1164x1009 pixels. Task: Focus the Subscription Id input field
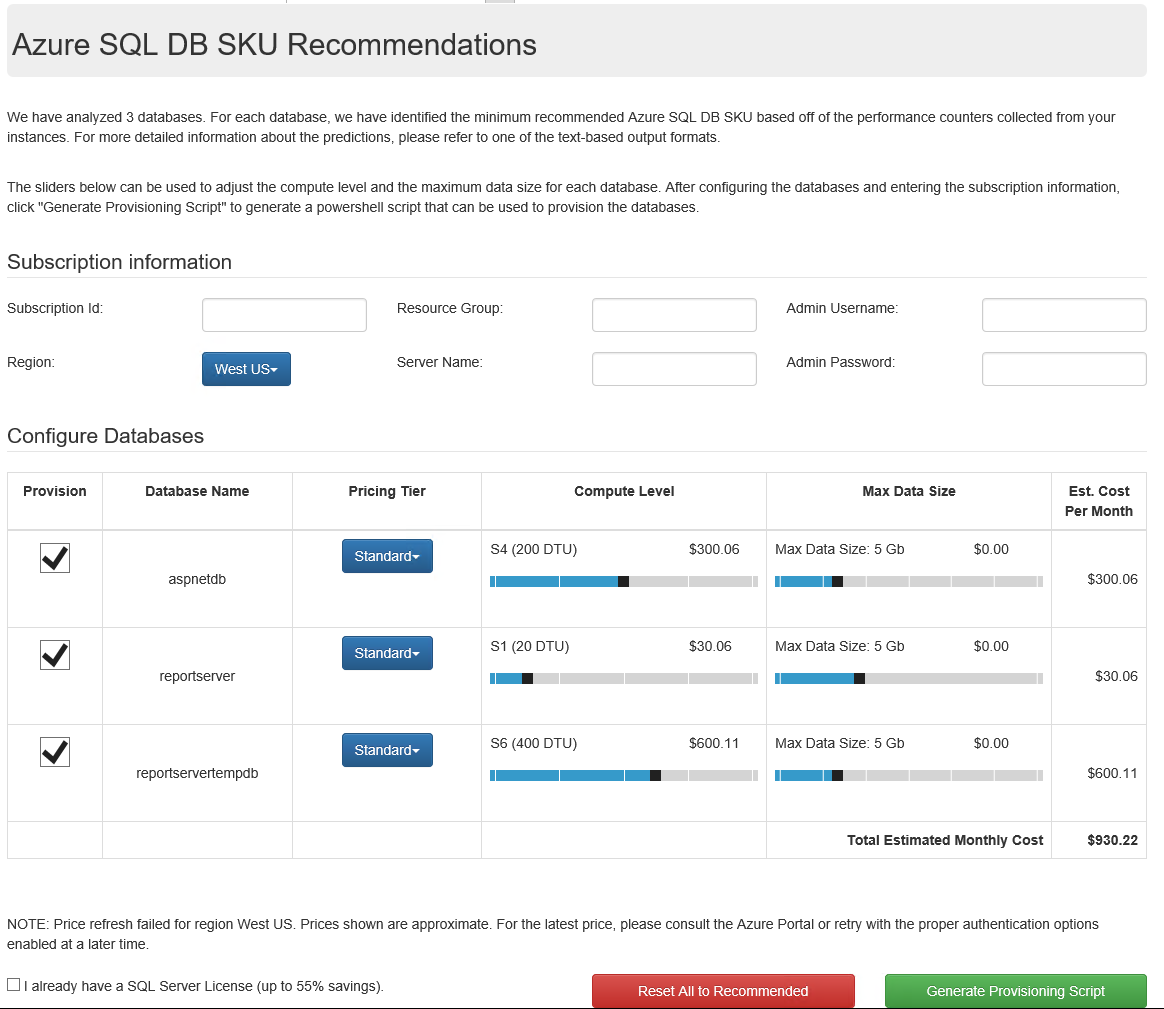[x=284, y=315]
